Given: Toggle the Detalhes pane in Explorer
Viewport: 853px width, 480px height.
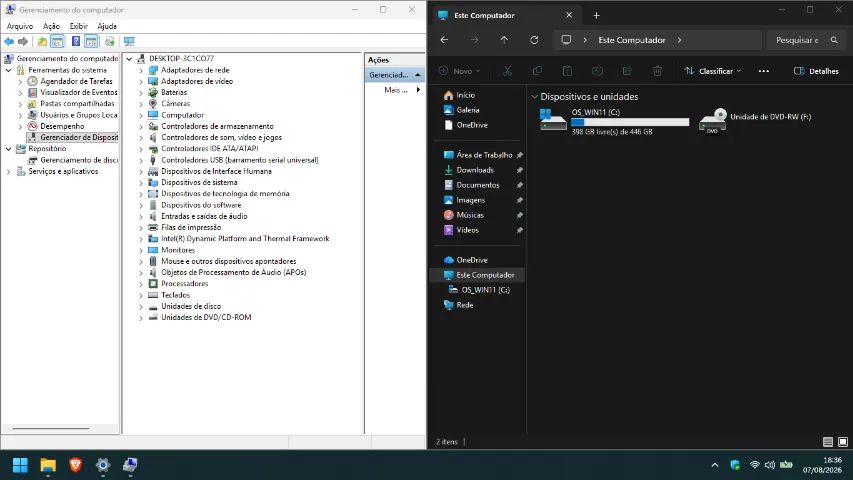Looking at the screenshot, I should (x=816, y=71).
